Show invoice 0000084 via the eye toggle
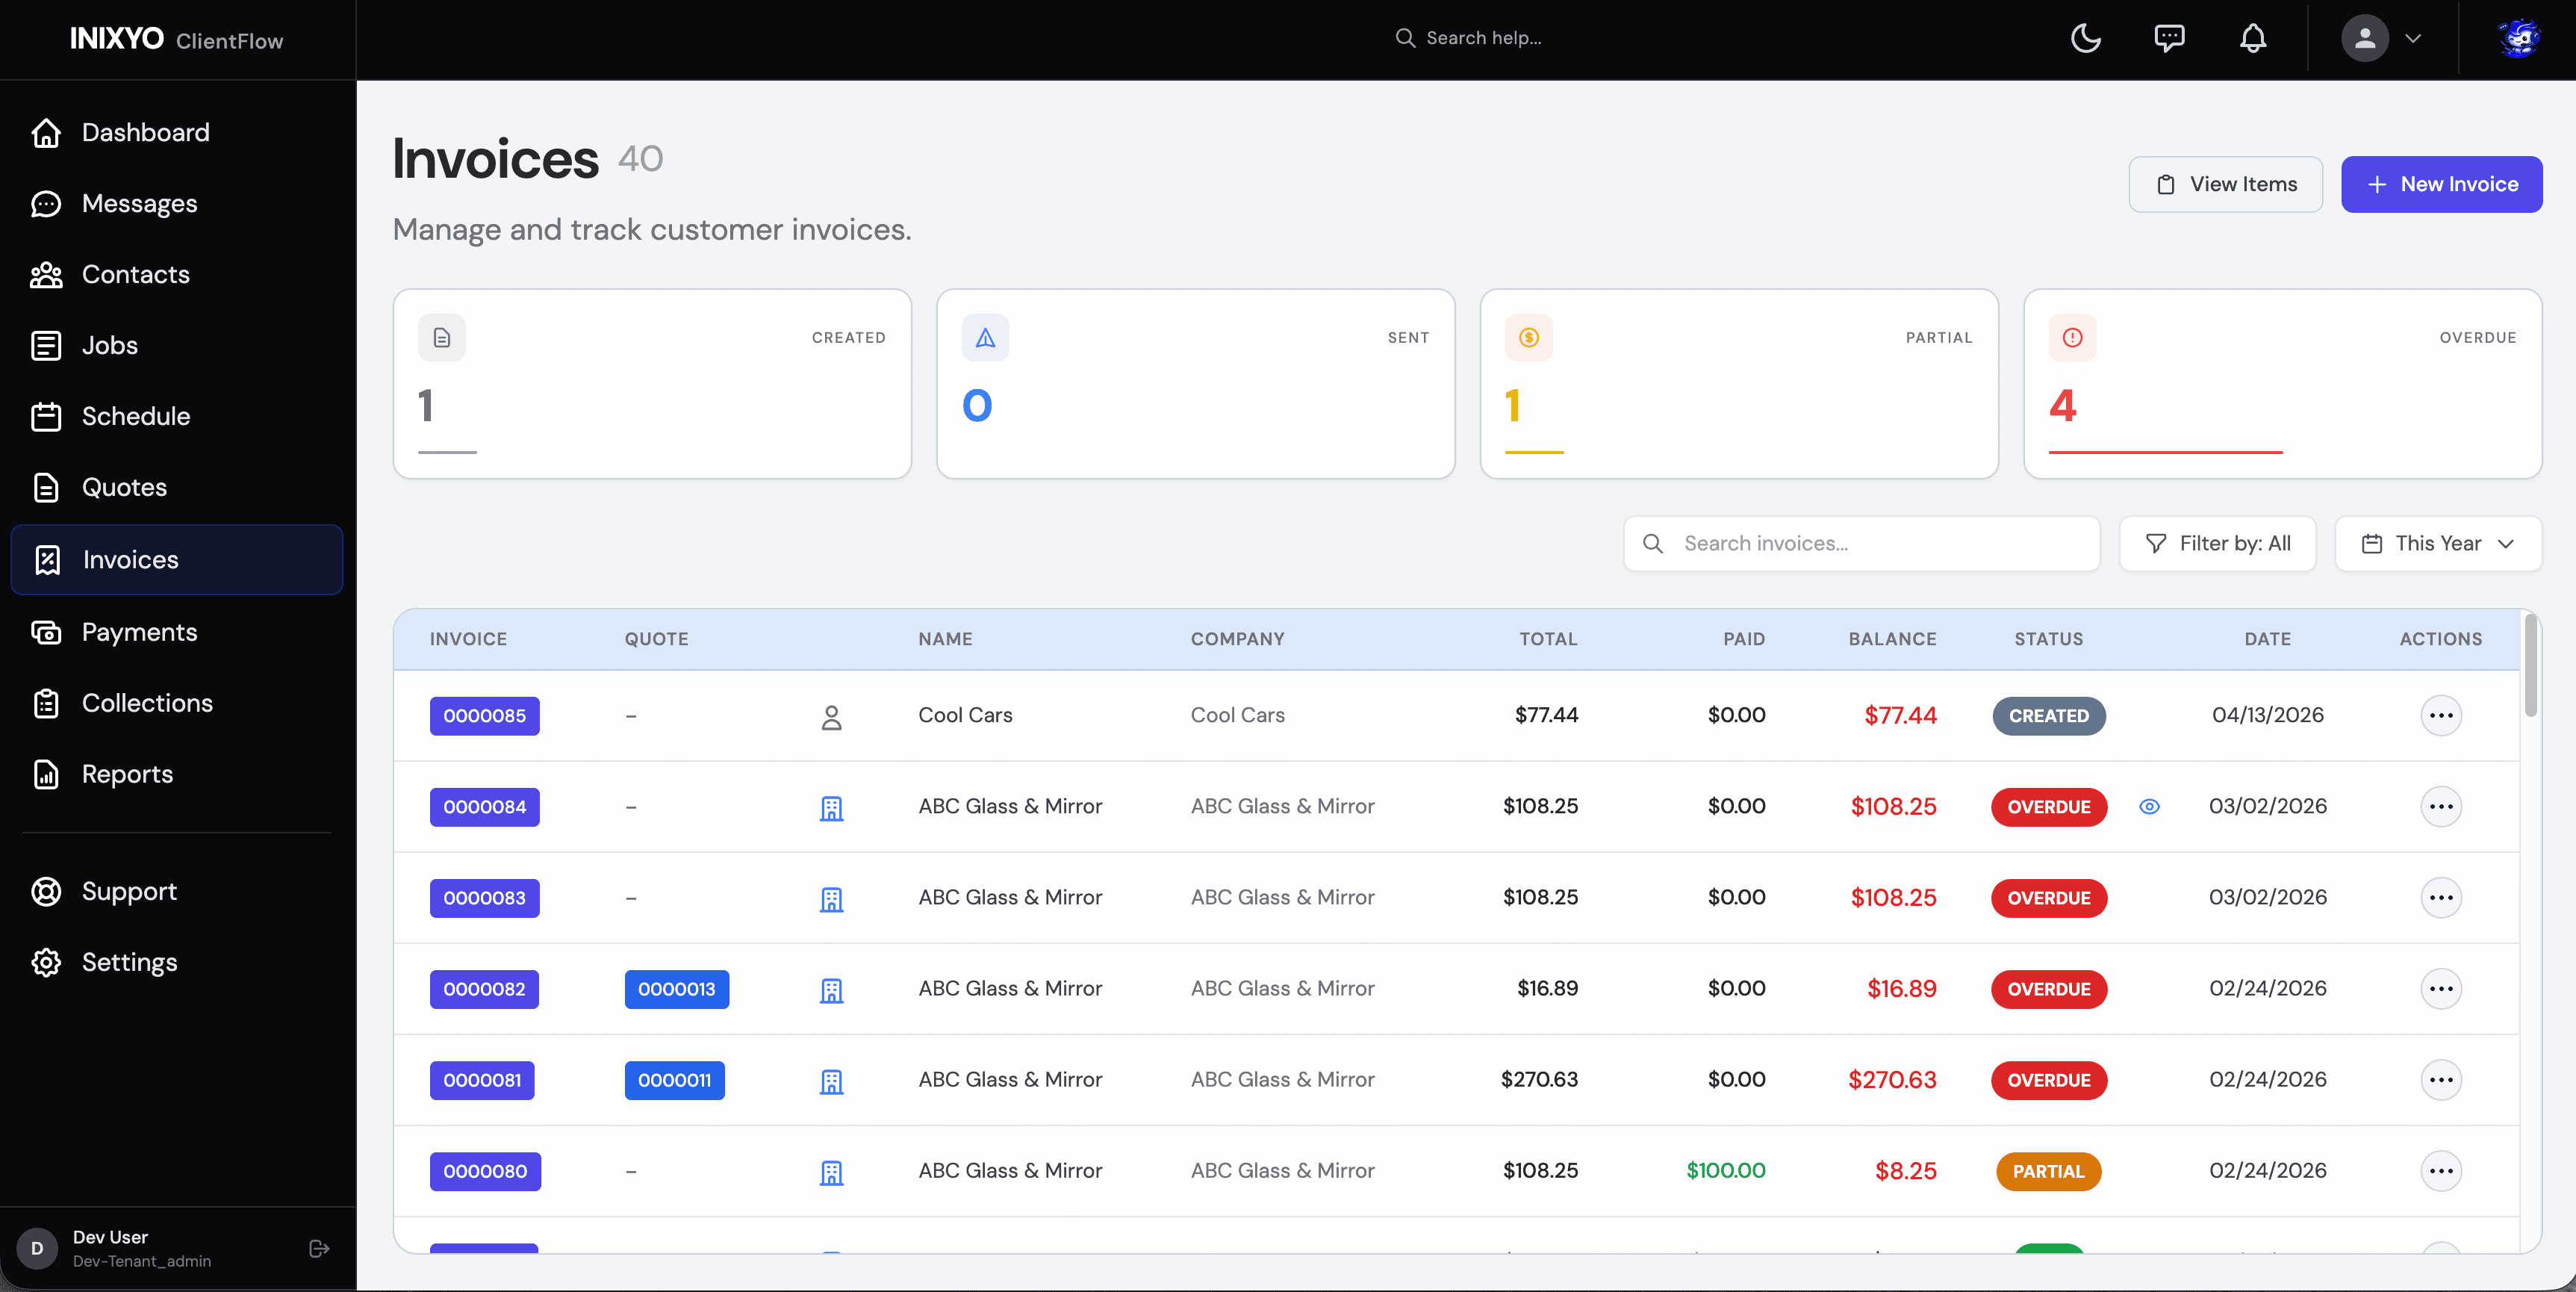The height and width of the screenshot is (1292, 2576). click(2151, 807)
